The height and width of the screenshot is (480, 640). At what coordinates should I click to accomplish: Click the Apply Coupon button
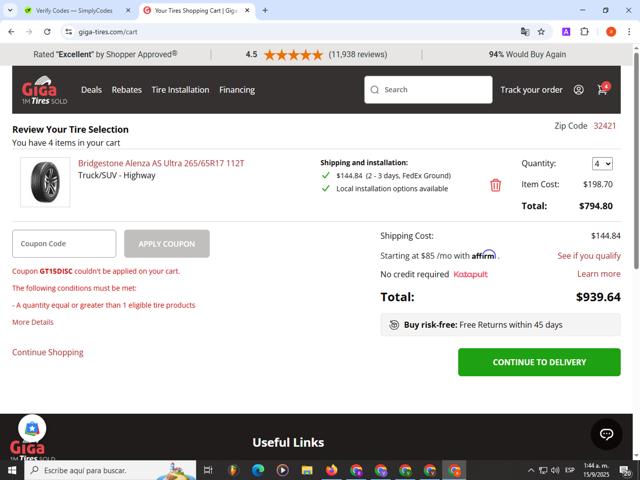[x=167, y=244]
